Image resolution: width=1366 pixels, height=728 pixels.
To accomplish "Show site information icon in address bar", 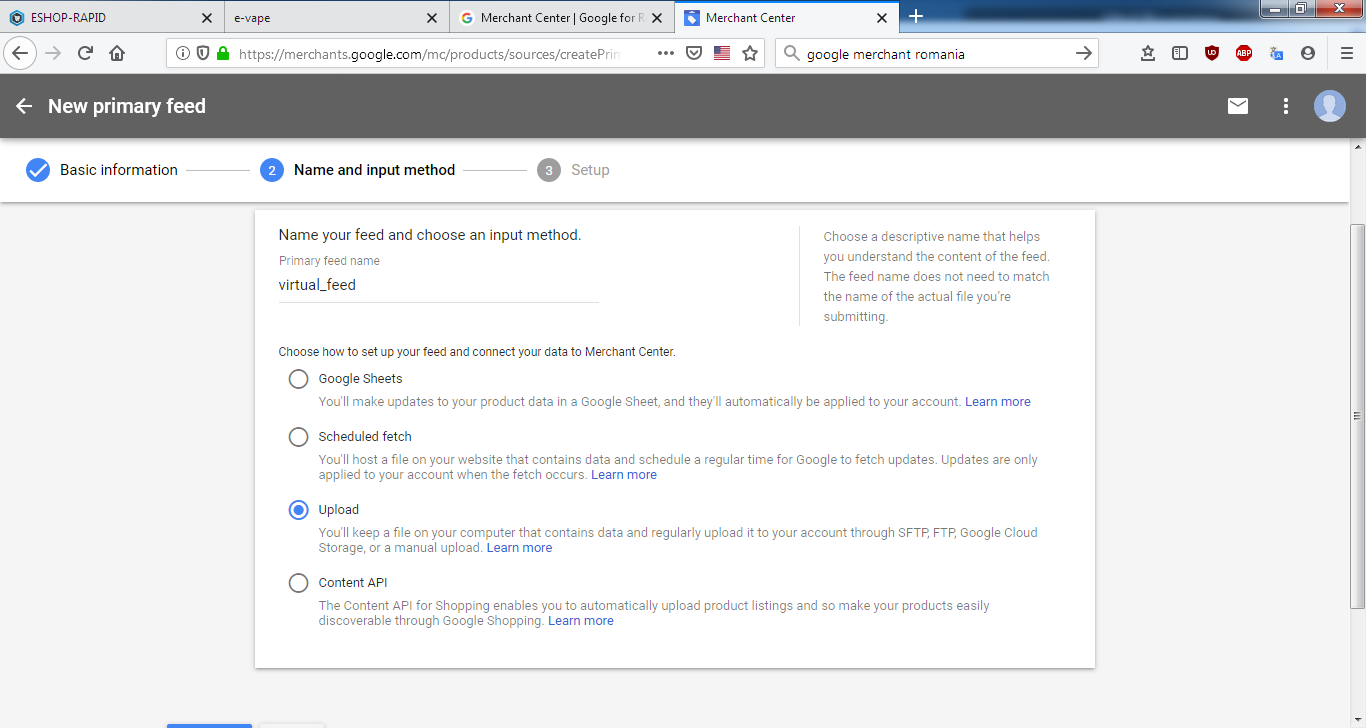I will tap(183, 54).
